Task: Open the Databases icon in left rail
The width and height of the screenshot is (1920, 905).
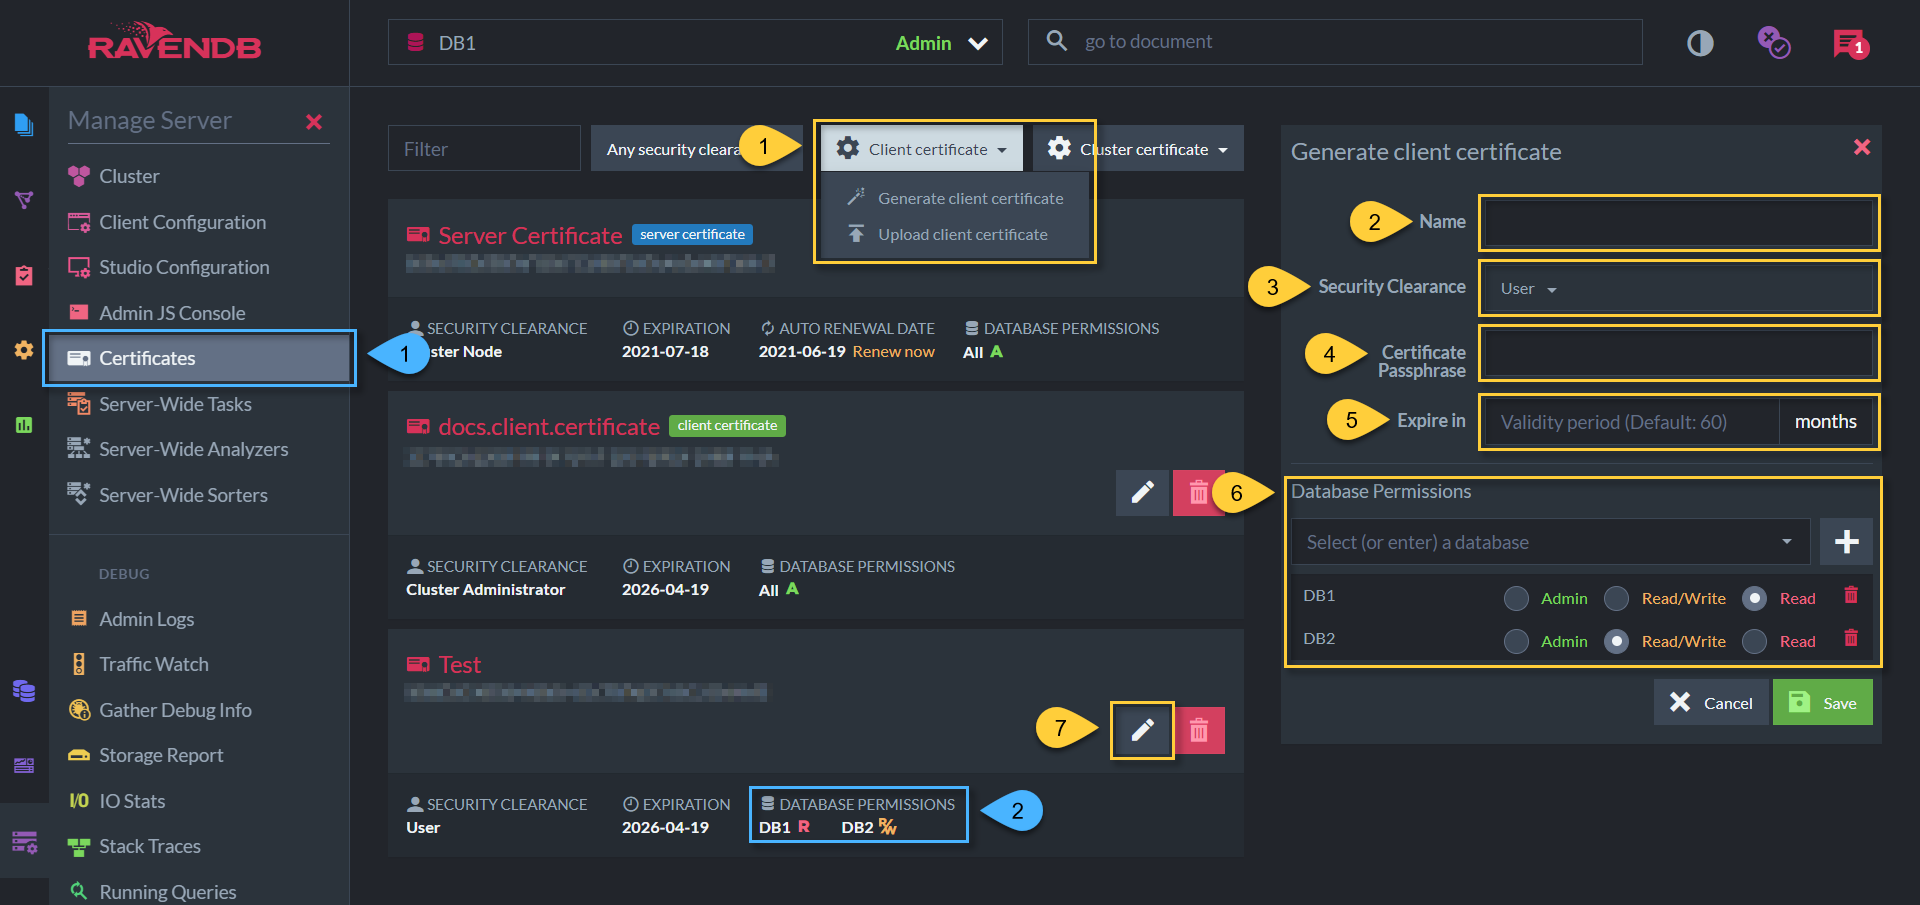Action: [24, 690]
